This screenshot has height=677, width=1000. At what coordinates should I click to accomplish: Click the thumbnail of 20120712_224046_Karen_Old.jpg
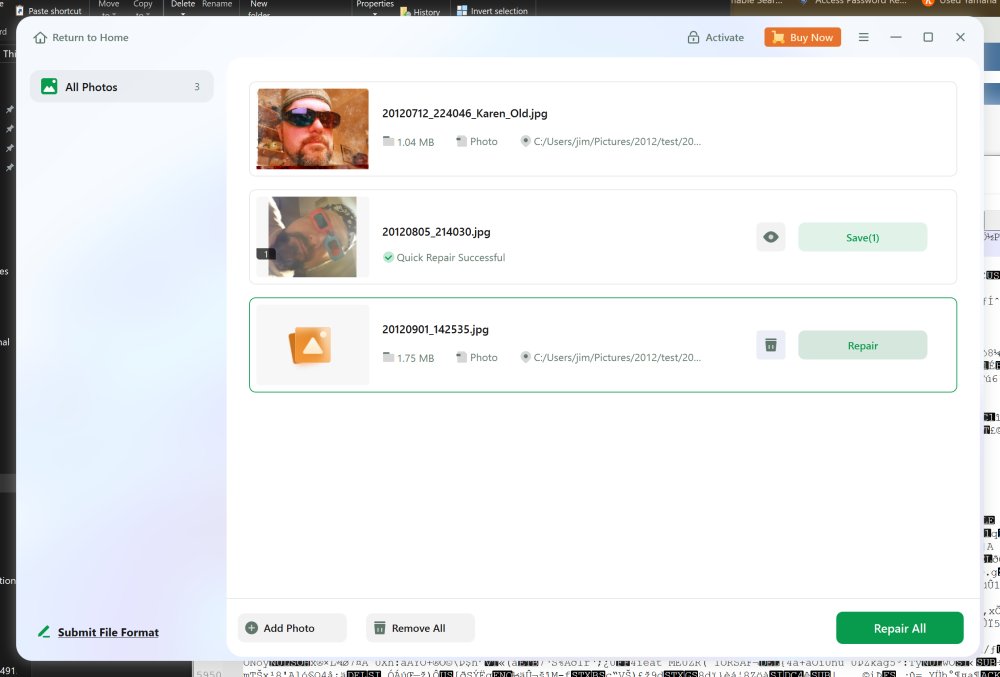point(311,129)
